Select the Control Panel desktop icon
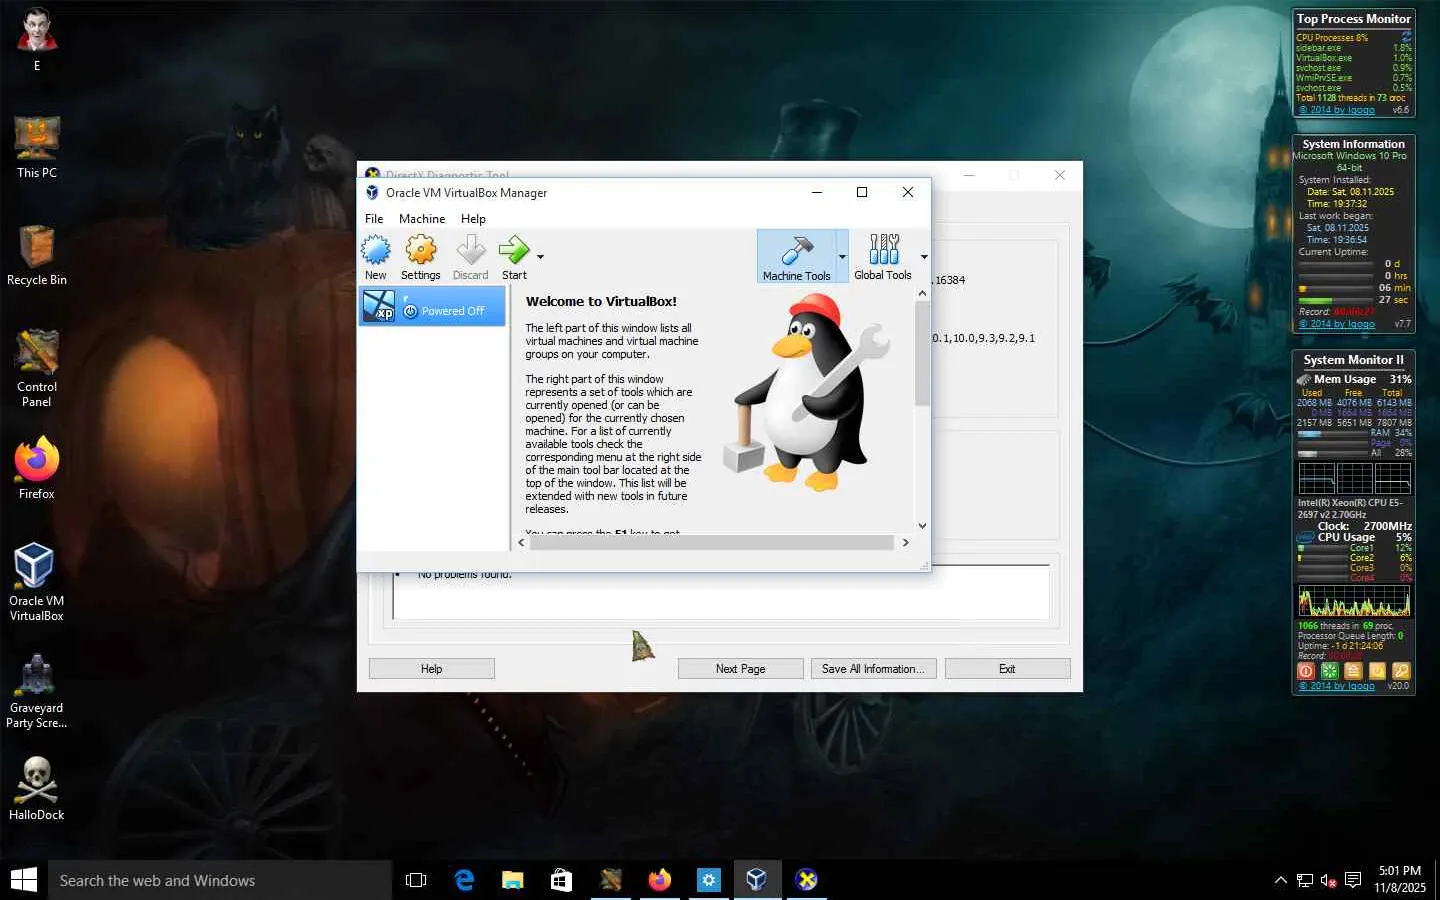1440x900 pixels. pyautogui.click(x=37, y=368)
